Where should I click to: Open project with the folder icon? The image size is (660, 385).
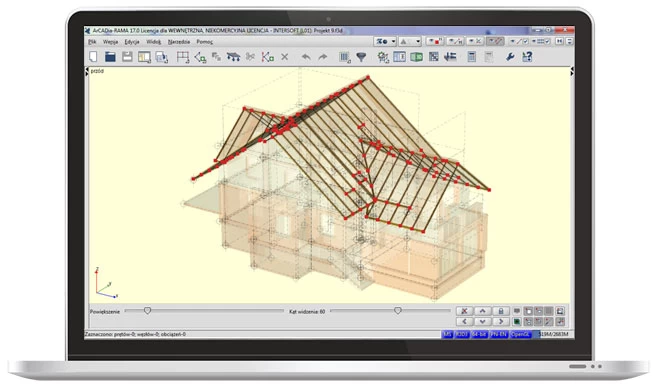click(110, 56)
